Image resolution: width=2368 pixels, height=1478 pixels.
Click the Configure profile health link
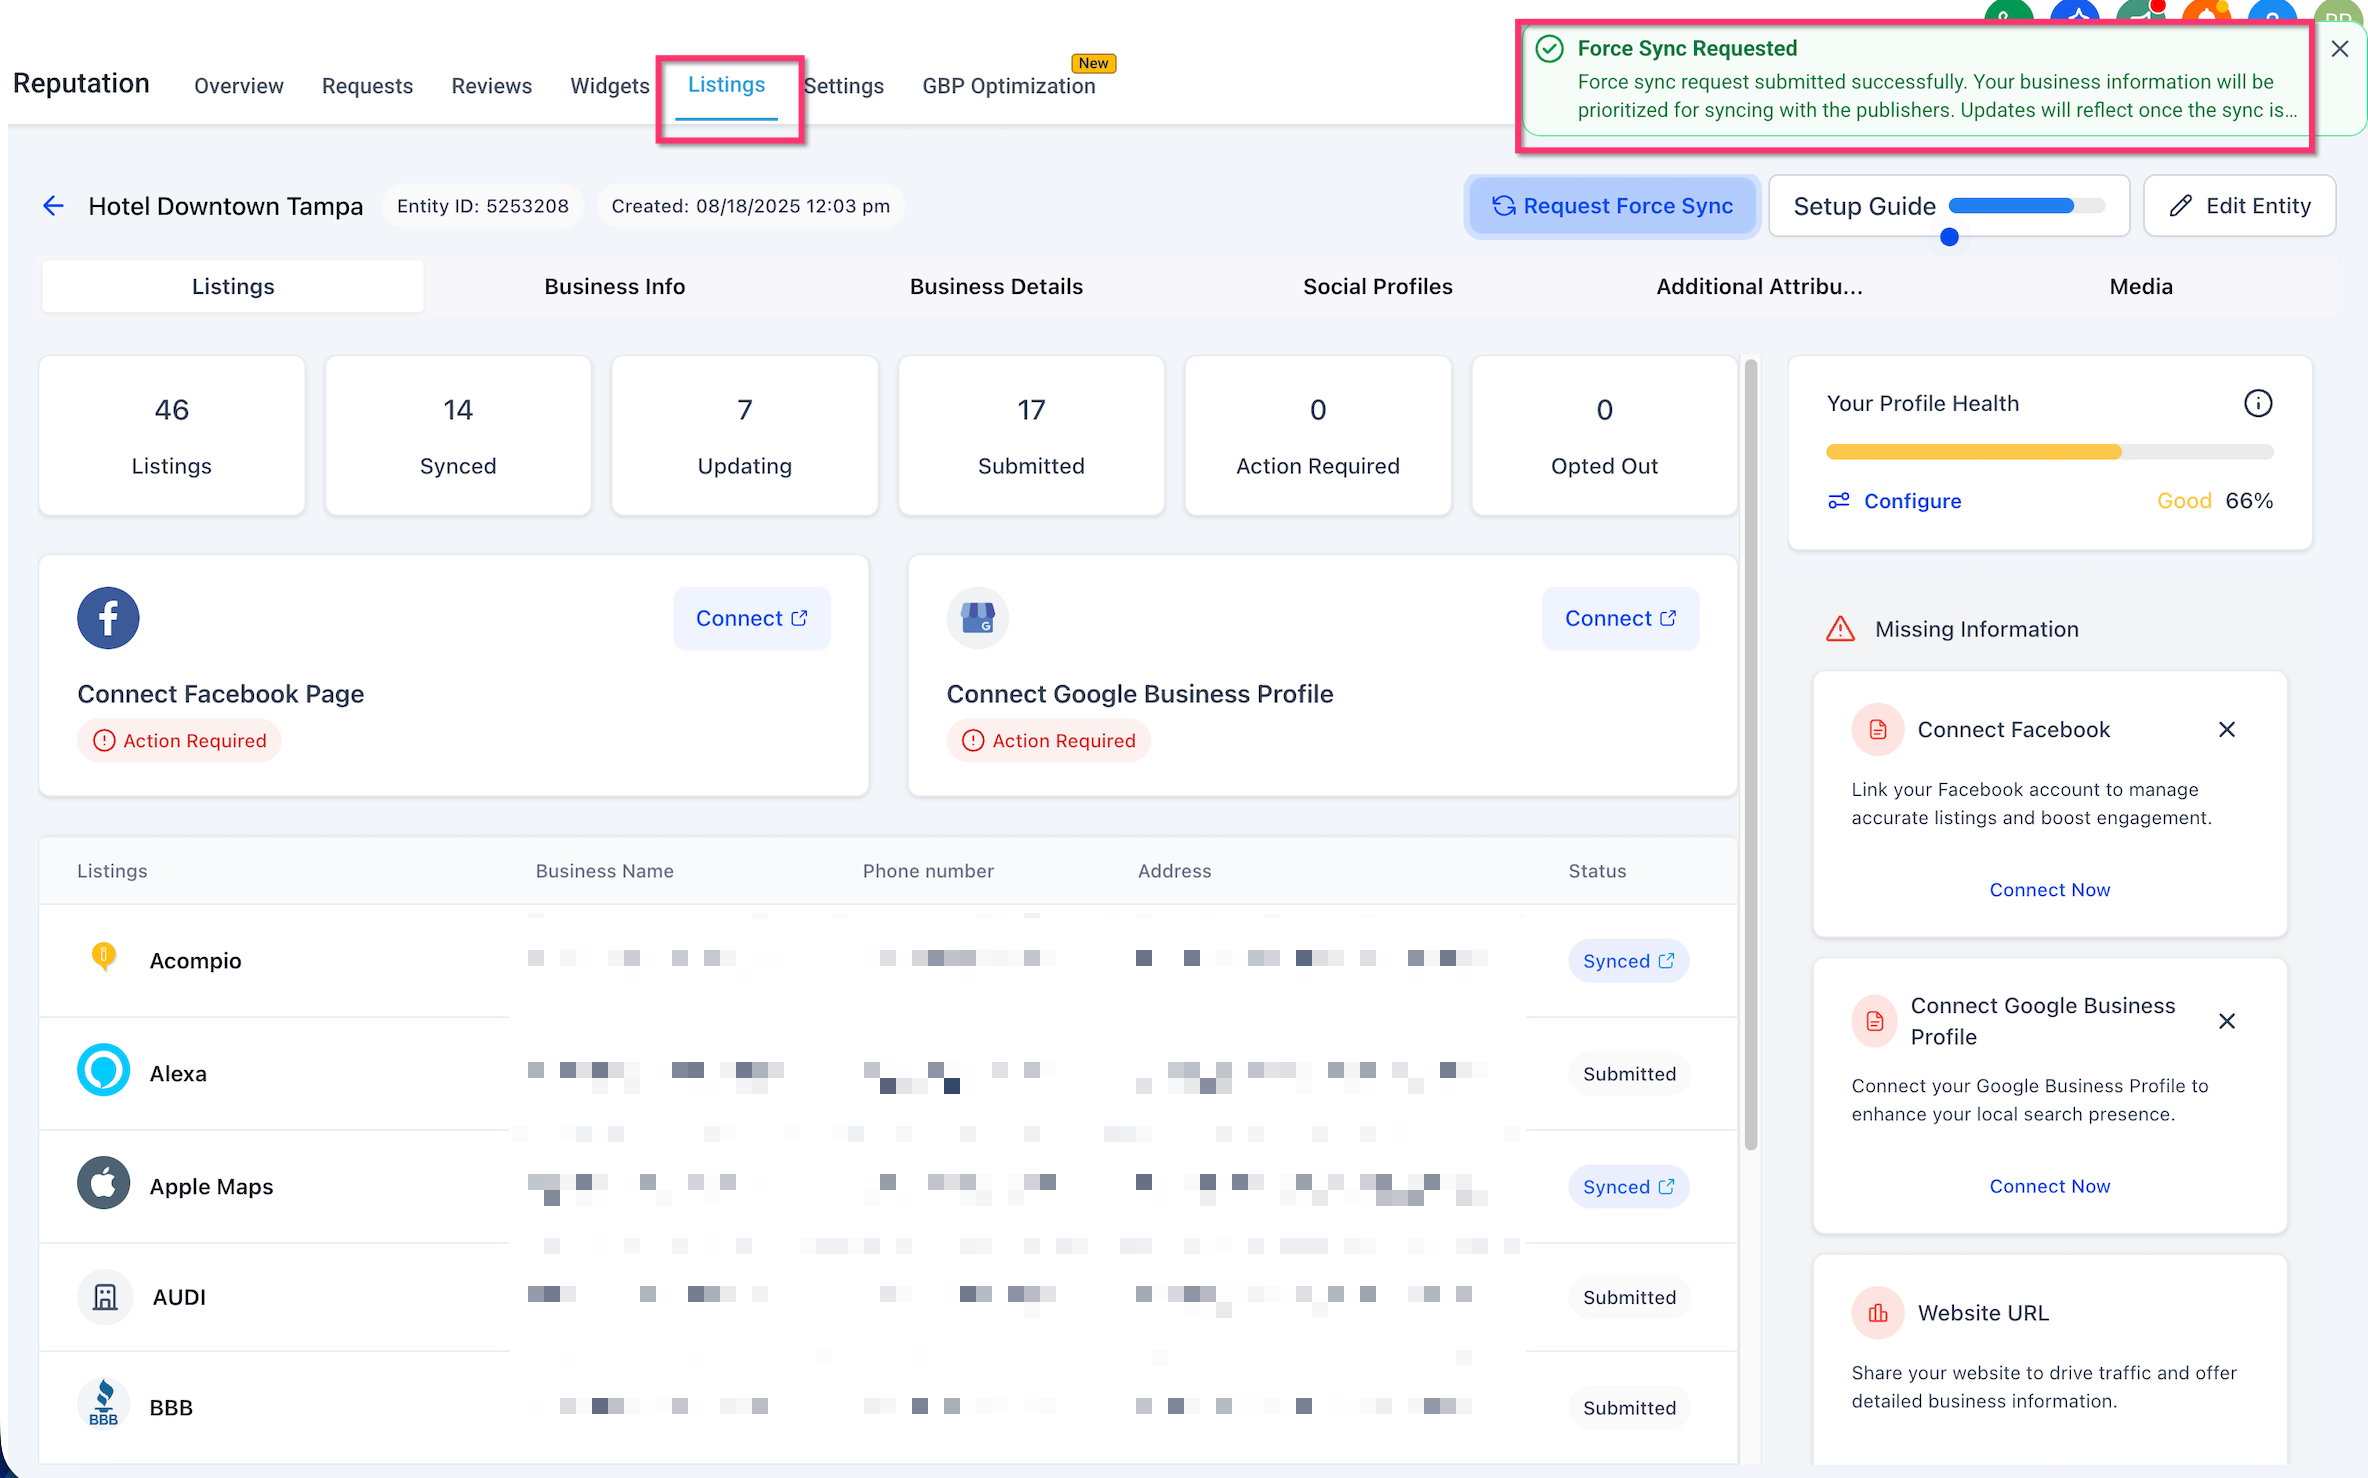click(x=1911, y=501)
